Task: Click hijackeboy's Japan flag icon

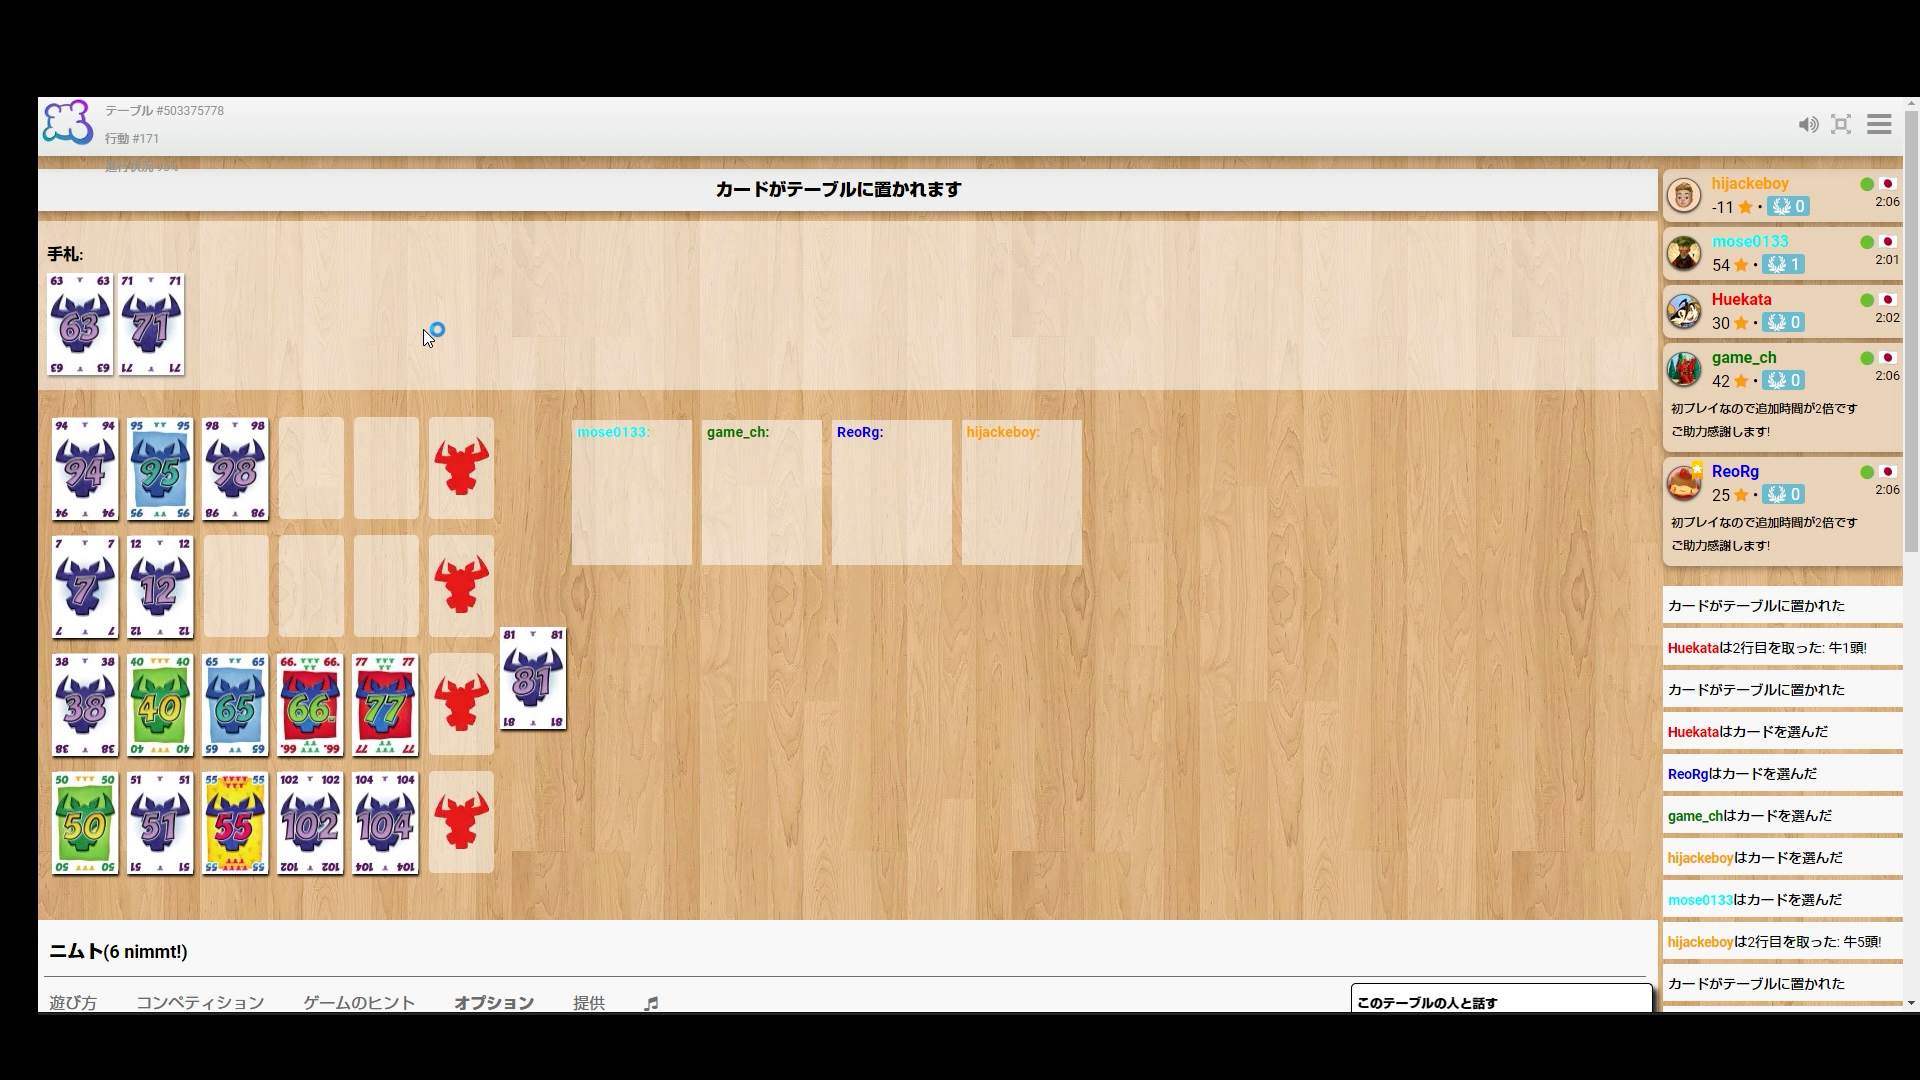Action: point(1888,184)
